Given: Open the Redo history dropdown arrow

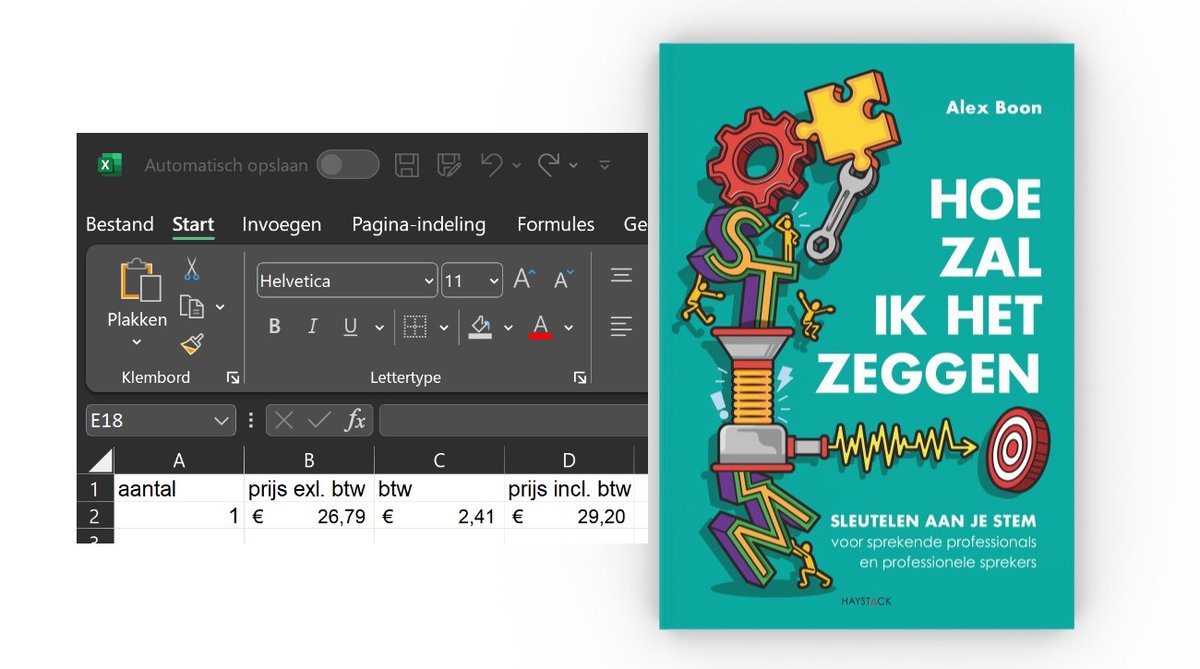Looking at the screenshot, I should pyautogui.click(x=573, y=166).
